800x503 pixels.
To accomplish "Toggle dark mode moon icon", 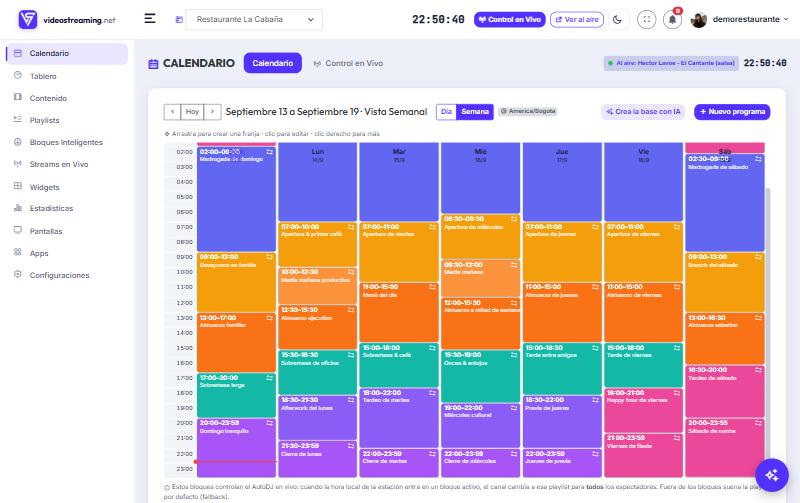I will [617, 19].
